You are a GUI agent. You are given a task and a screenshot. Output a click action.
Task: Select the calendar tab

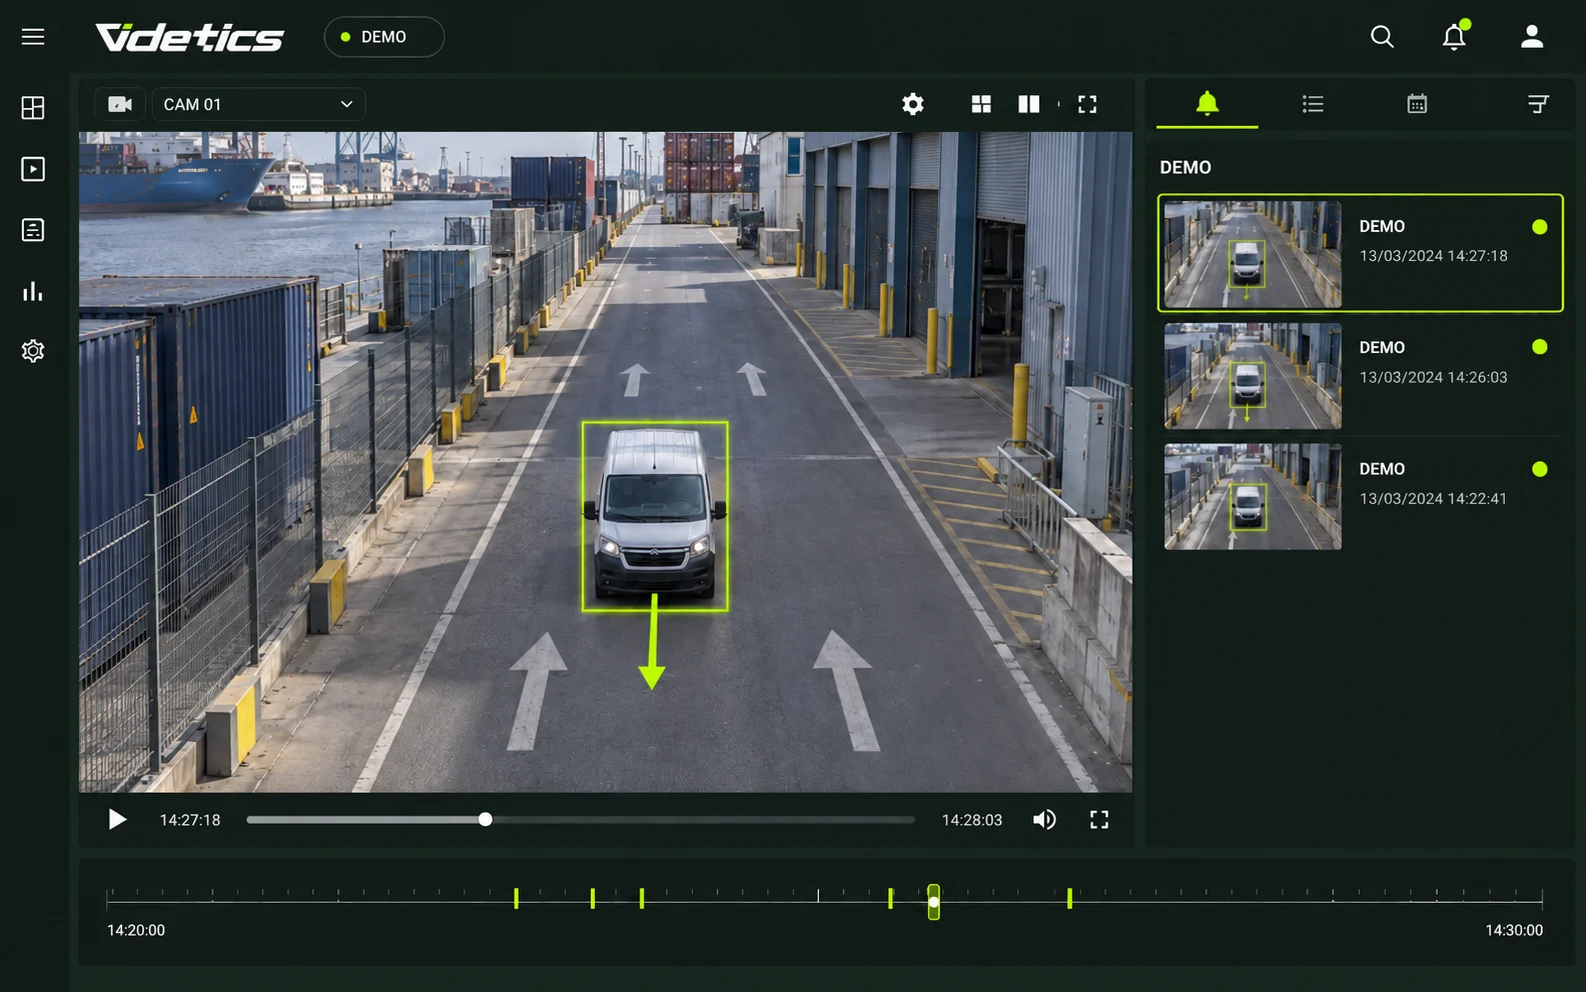[1417, 104]
